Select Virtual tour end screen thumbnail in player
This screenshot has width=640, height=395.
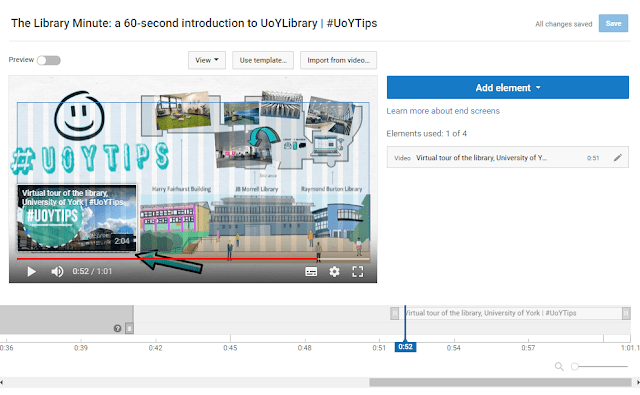tap(77, 218)
